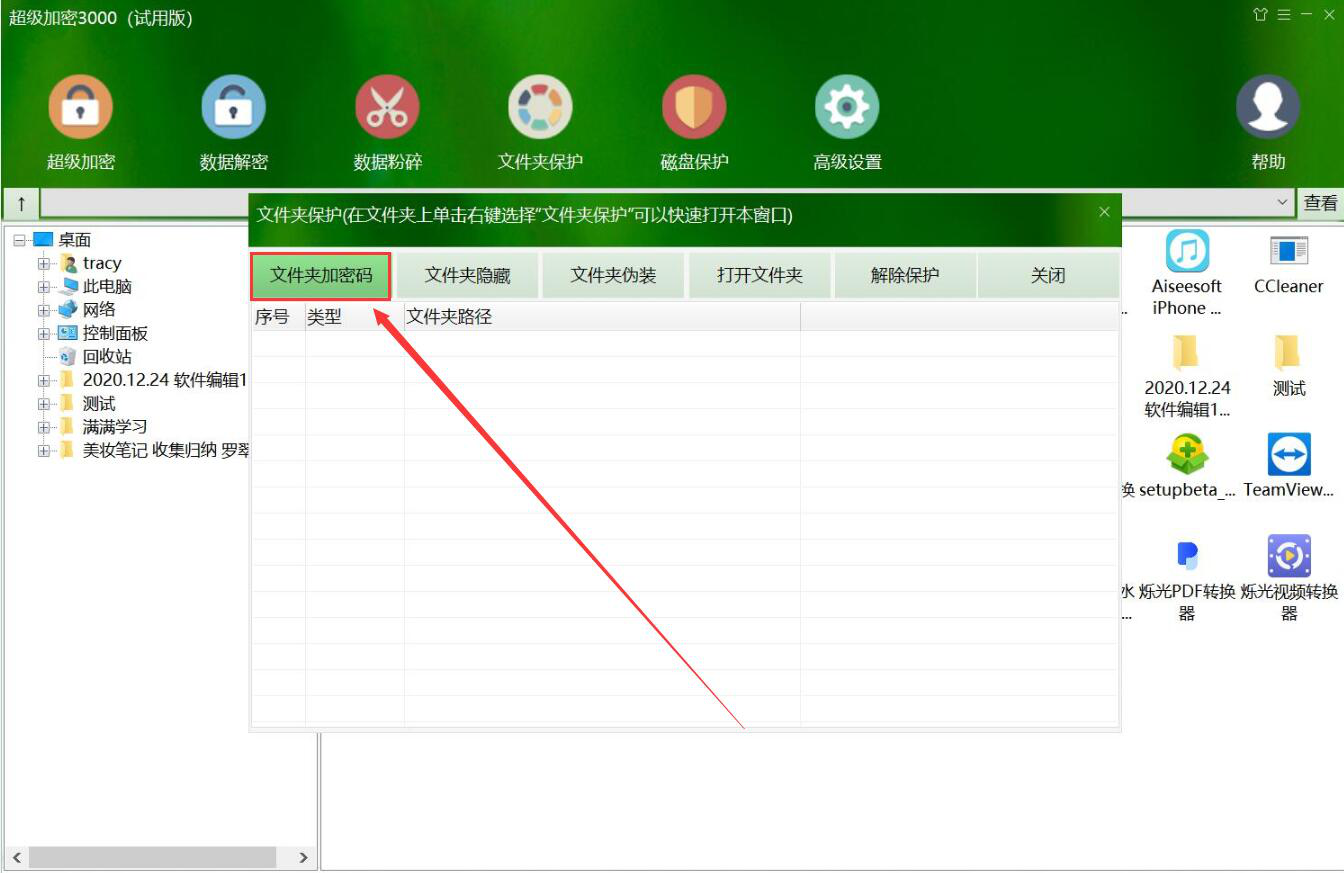Select 2020.12.24 软件编辑1 in the folder tree

(164, 380)
